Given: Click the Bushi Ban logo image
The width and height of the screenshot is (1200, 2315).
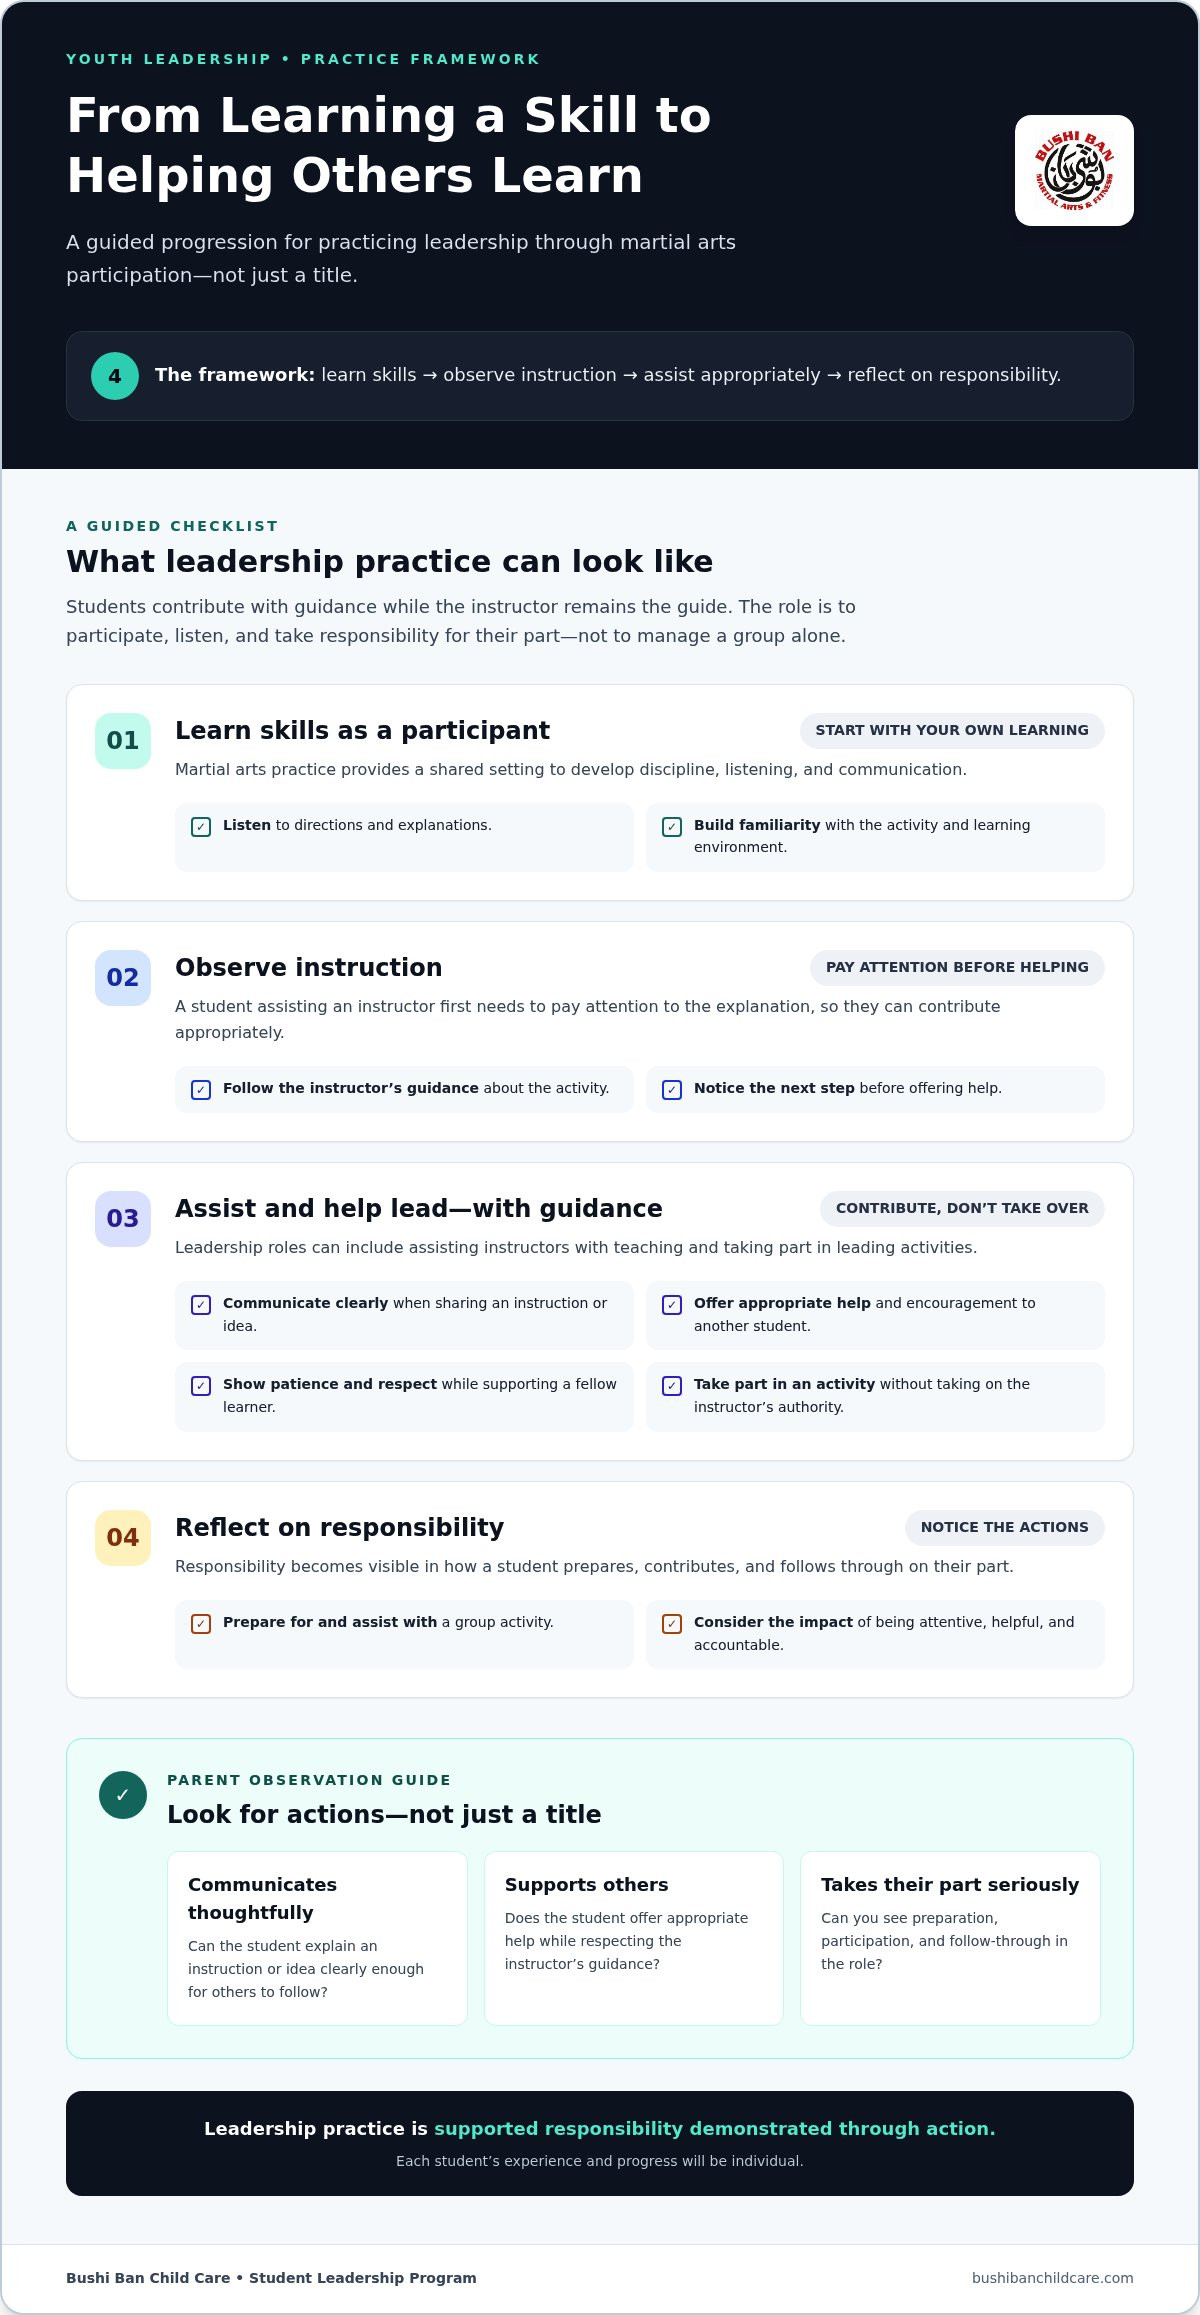Looking at the screenshot, I should point(1074,170).
